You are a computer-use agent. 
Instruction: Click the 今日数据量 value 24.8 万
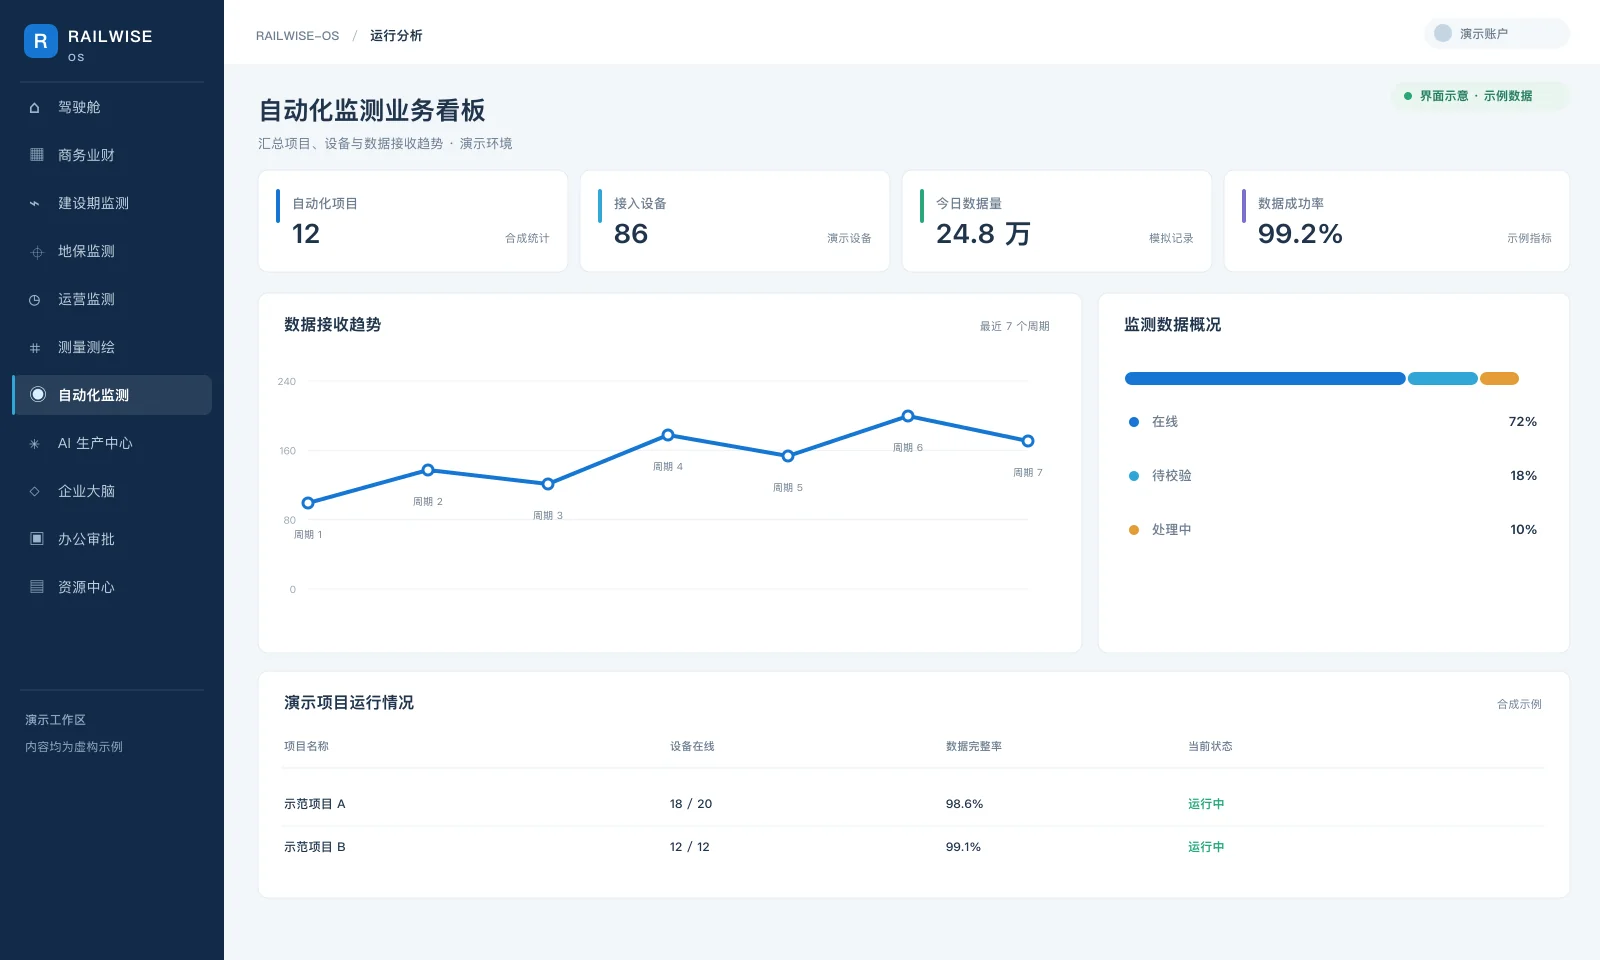point(983,234)
